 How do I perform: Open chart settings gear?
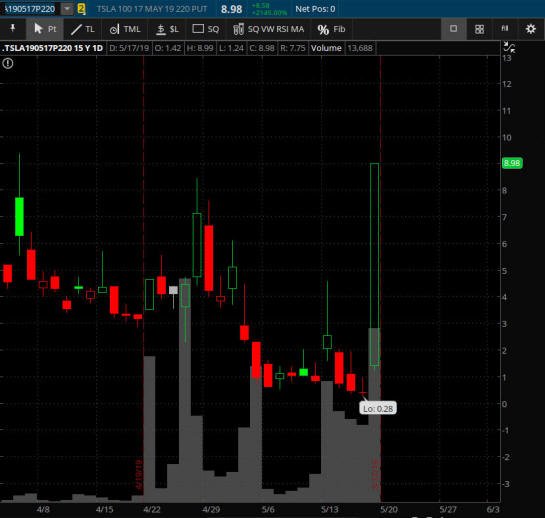(x=531, y=29)
